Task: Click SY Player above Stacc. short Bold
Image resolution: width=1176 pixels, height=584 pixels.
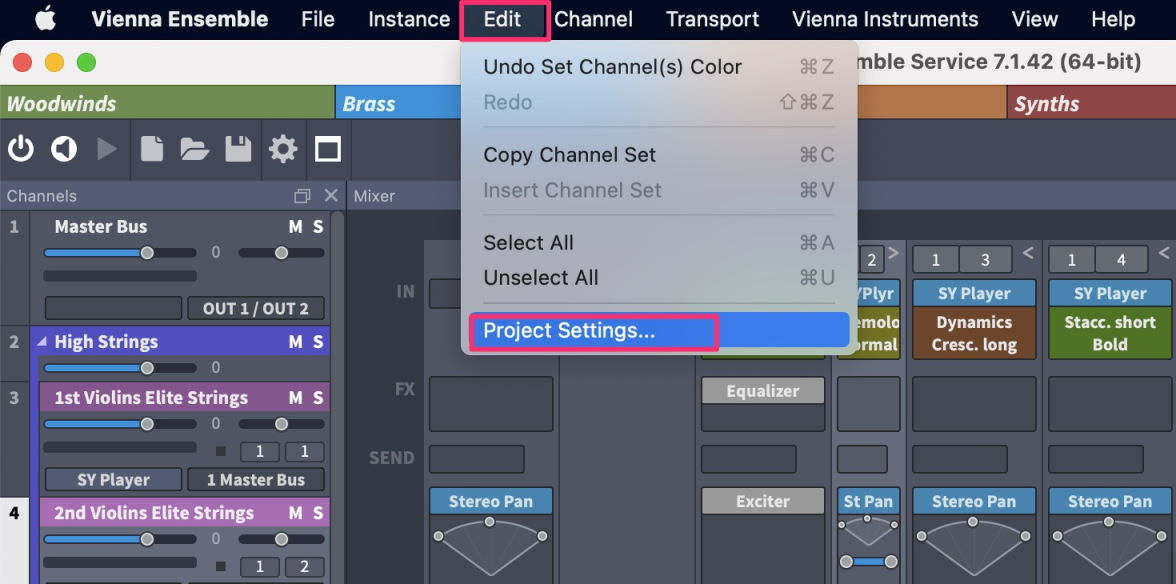Action: click(x=1109, y=293)
